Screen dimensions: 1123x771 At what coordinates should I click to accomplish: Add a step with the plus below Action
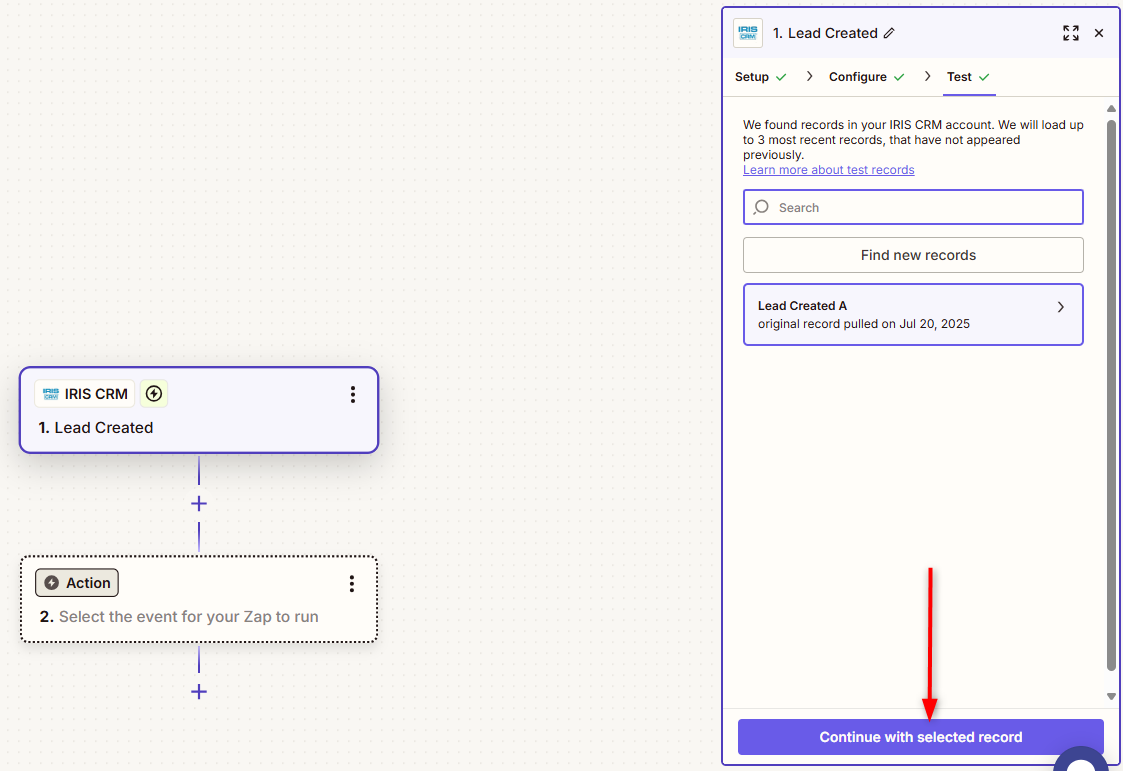pos(199,691)
